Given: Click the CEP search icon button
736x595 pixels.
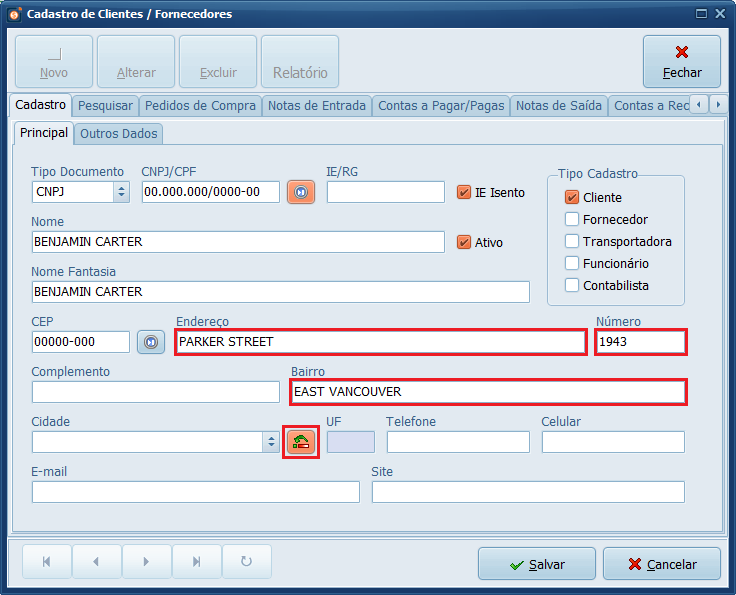Looking at the screenshot, I should click(150, 342).
